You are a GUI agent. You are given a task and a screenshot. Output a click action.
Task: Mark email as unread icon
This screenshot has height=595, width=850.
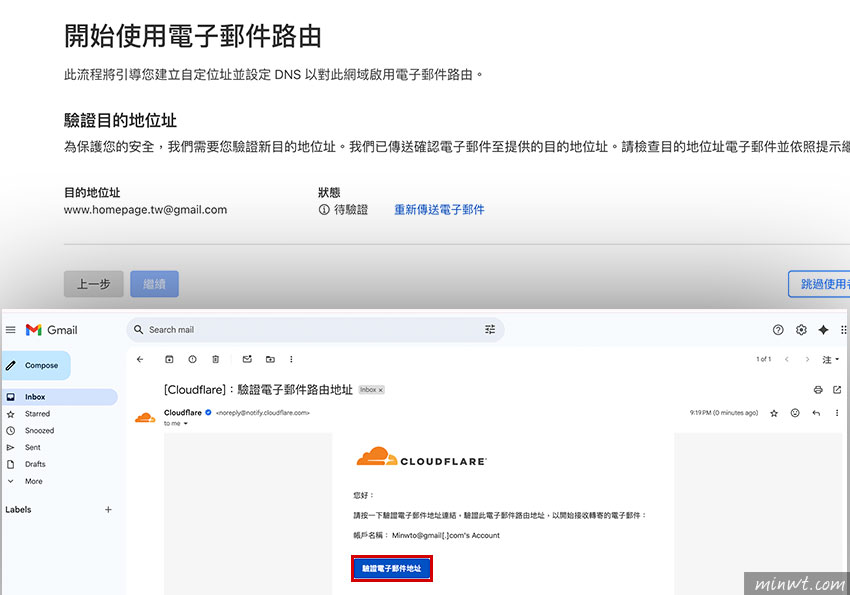click(247, 359)
